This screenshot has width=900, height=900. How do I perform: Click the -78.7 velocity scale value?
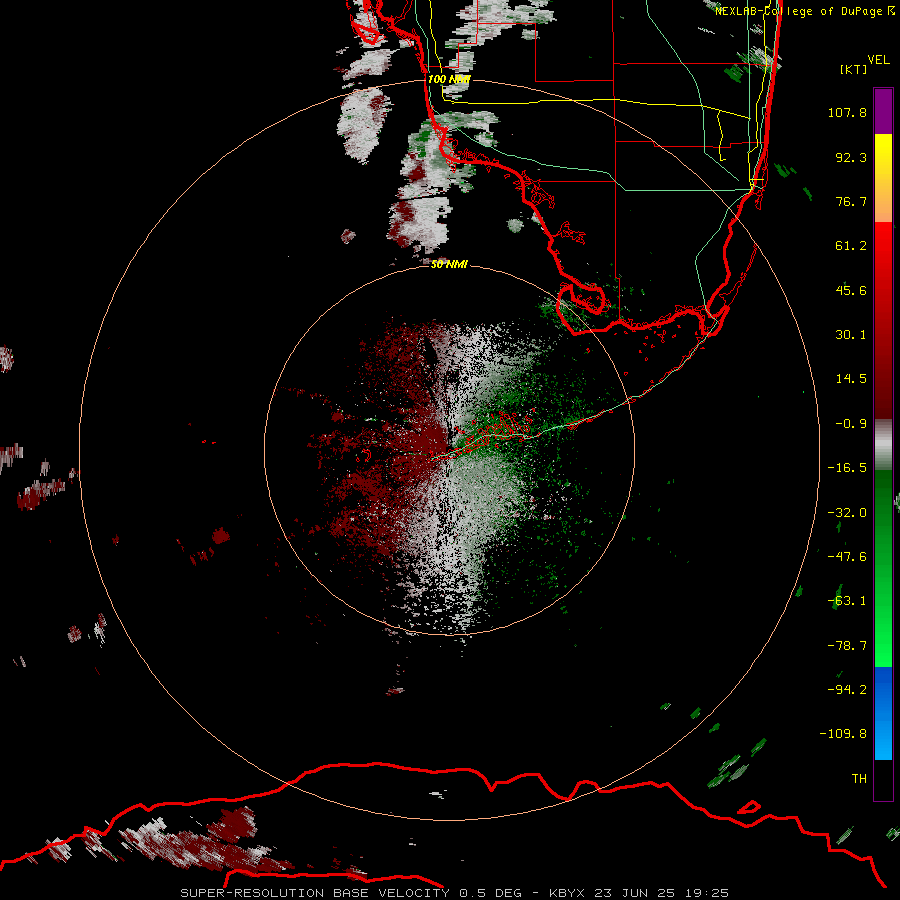point(847,646)
